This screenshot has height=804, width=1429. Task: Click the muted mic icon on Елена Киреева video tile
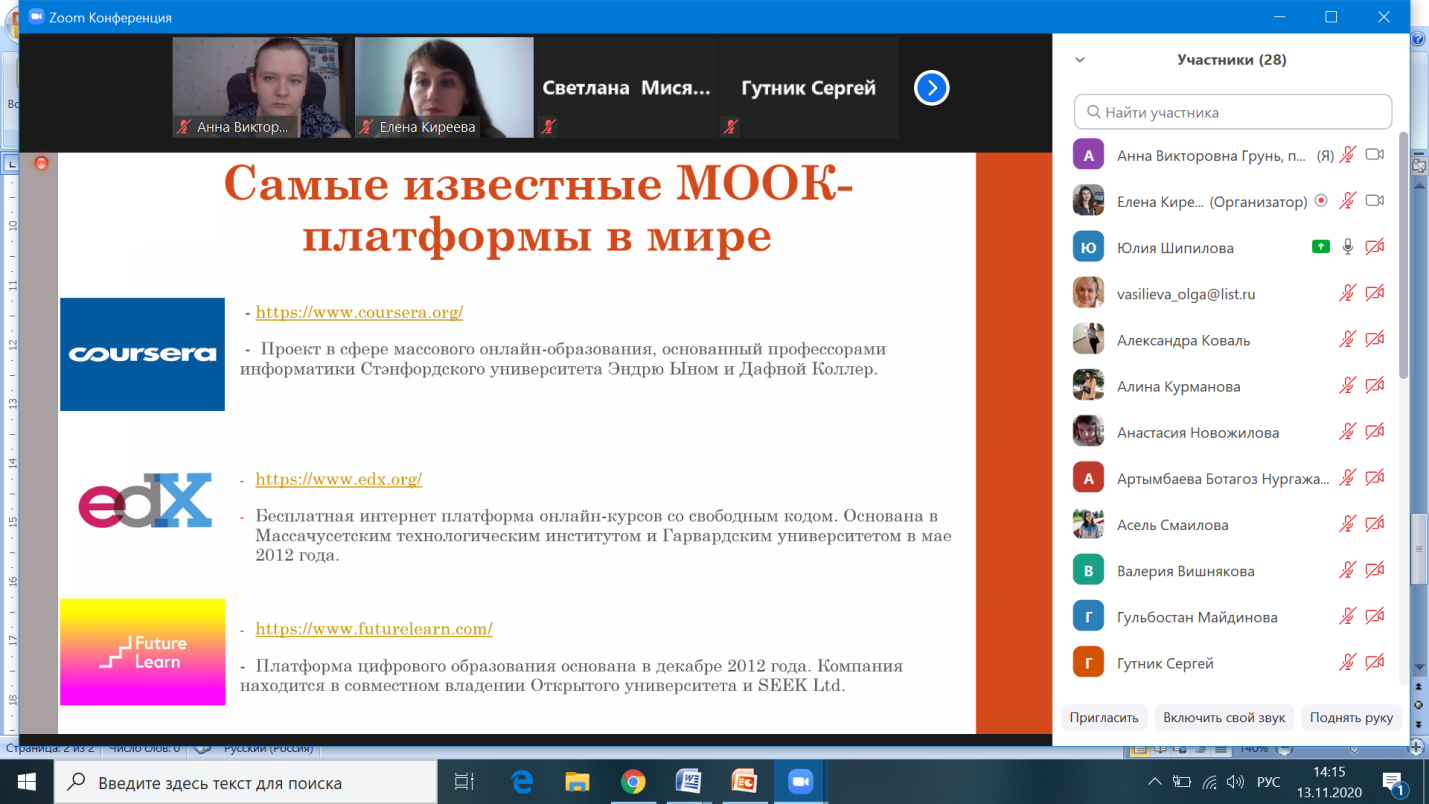366,127
